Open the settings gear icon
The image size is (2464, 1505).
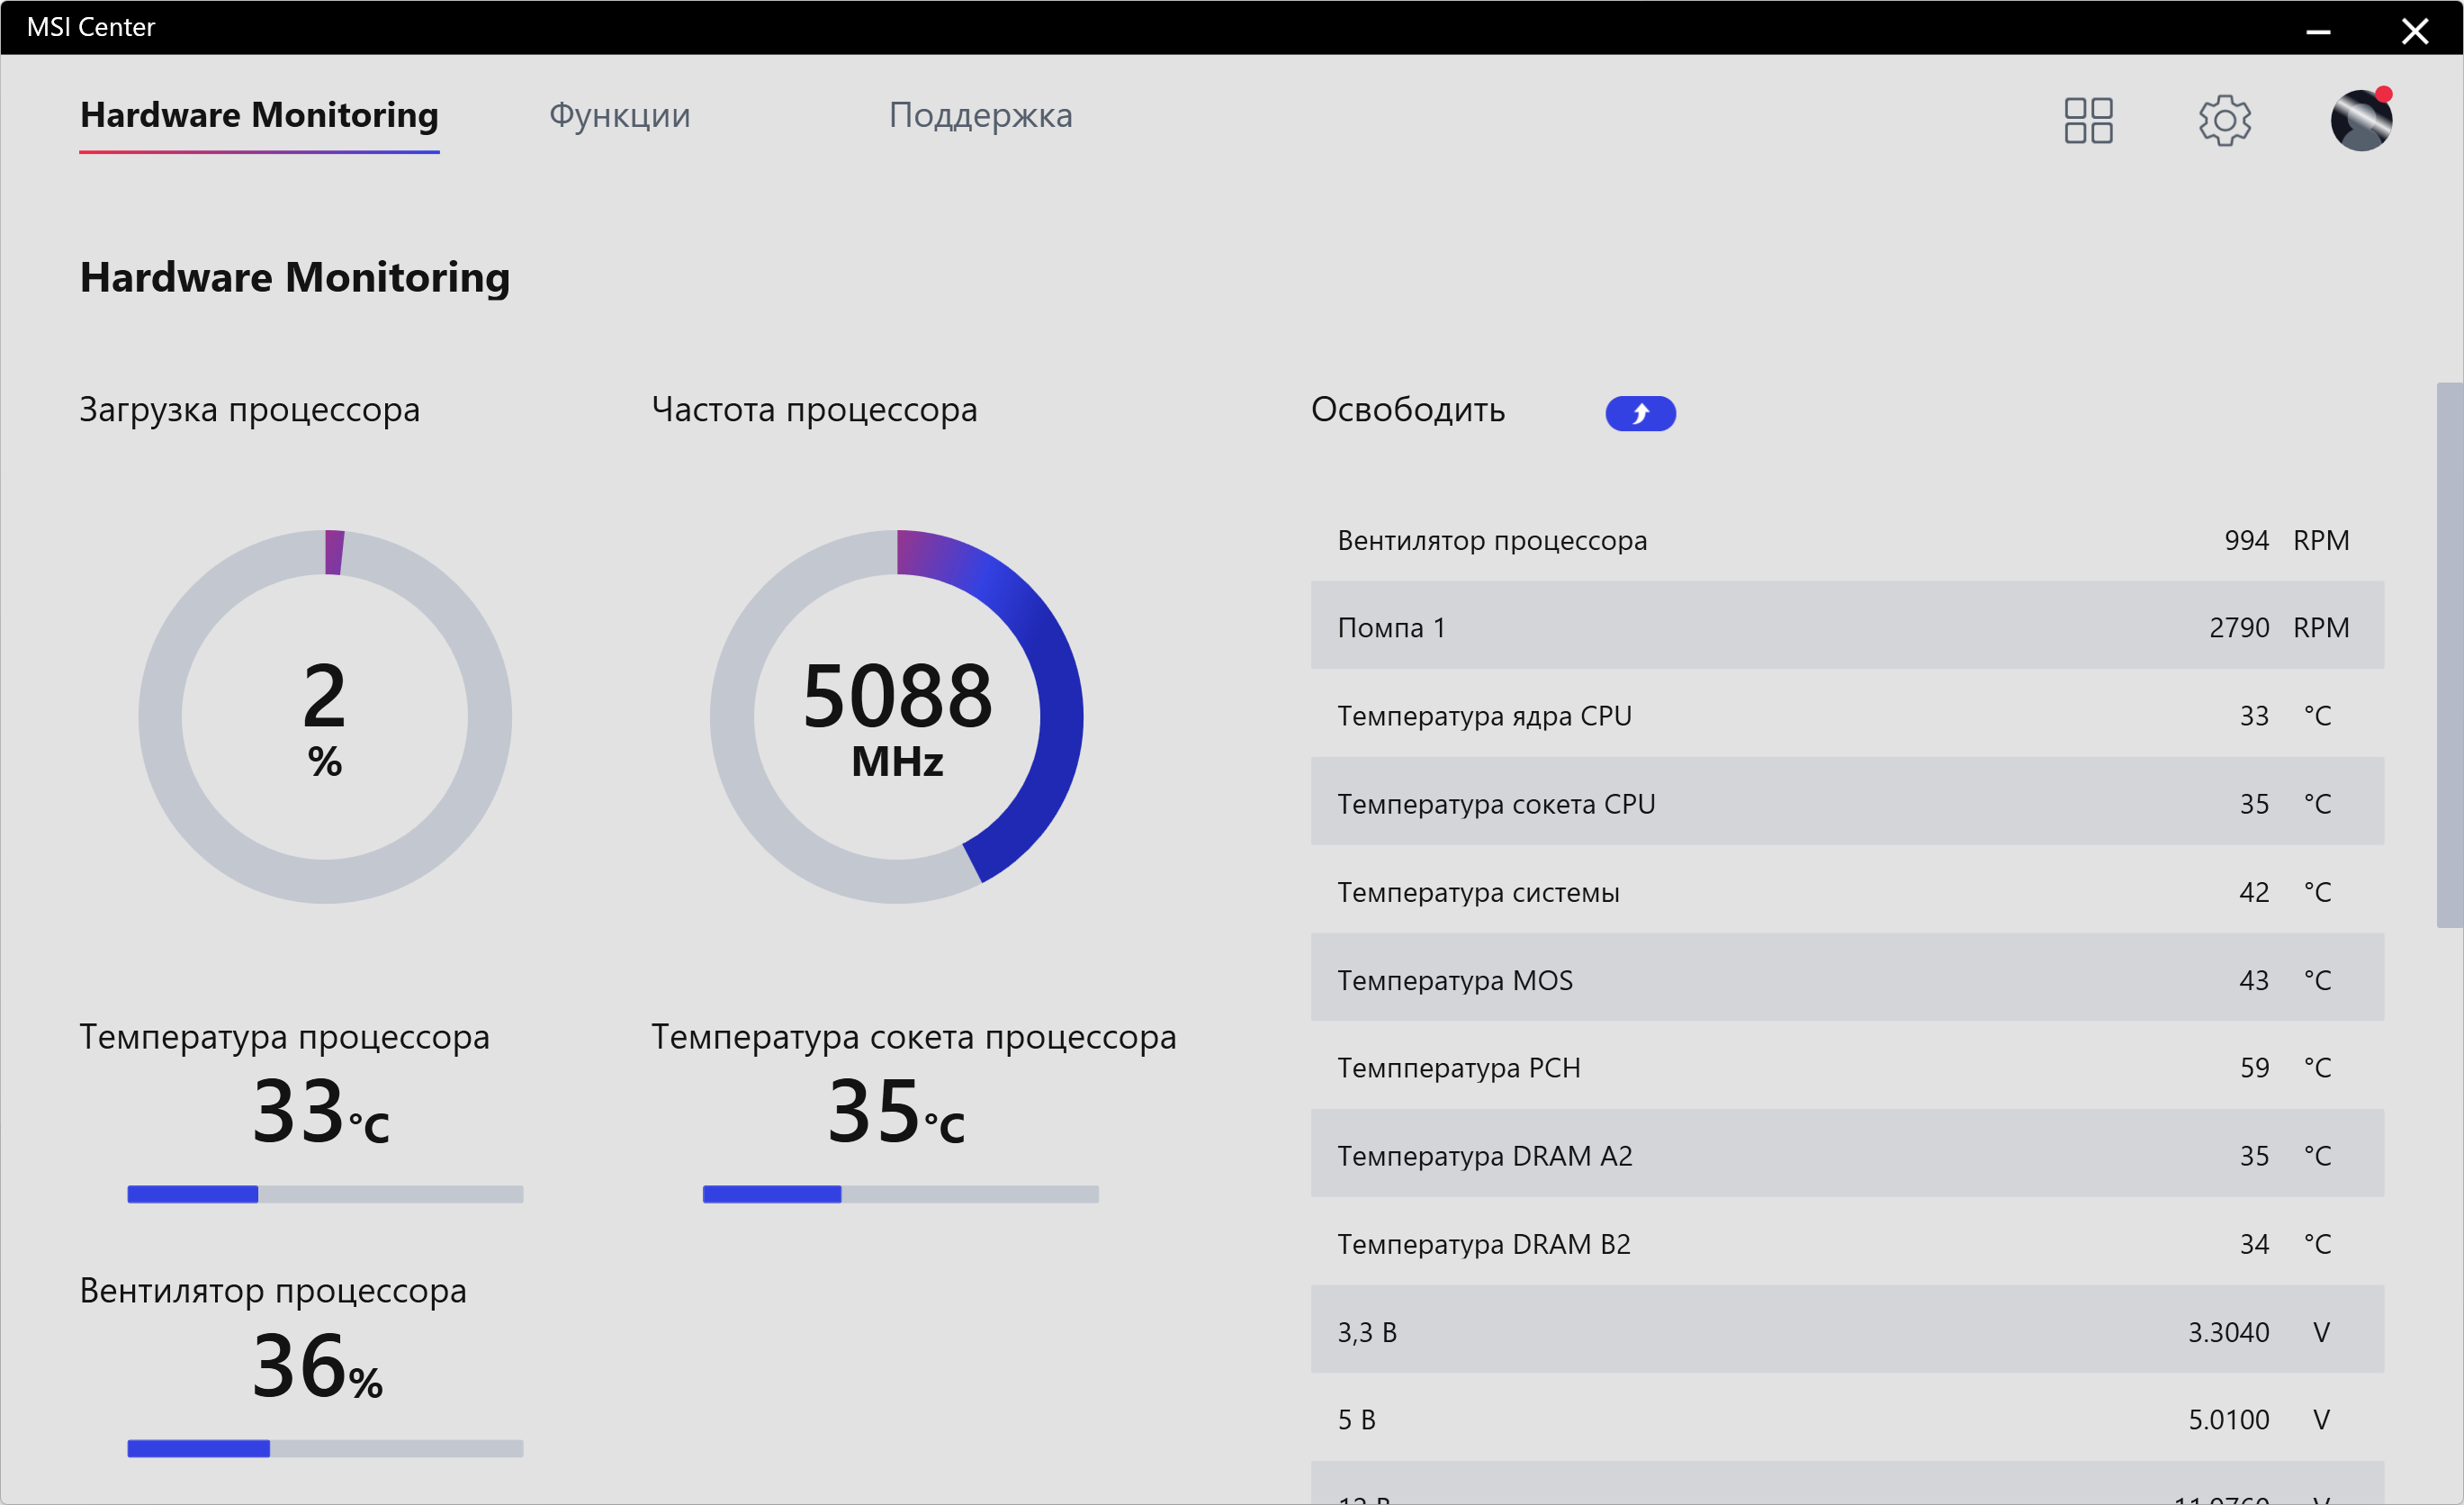(x=2224, y=120)
